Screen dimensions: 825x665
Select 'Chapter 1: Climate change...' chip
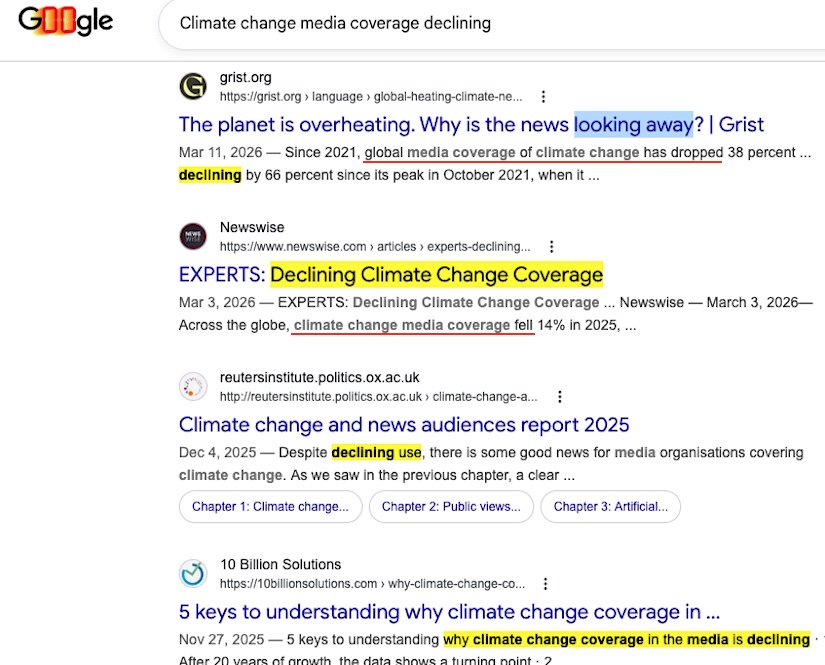click(270, 506)
